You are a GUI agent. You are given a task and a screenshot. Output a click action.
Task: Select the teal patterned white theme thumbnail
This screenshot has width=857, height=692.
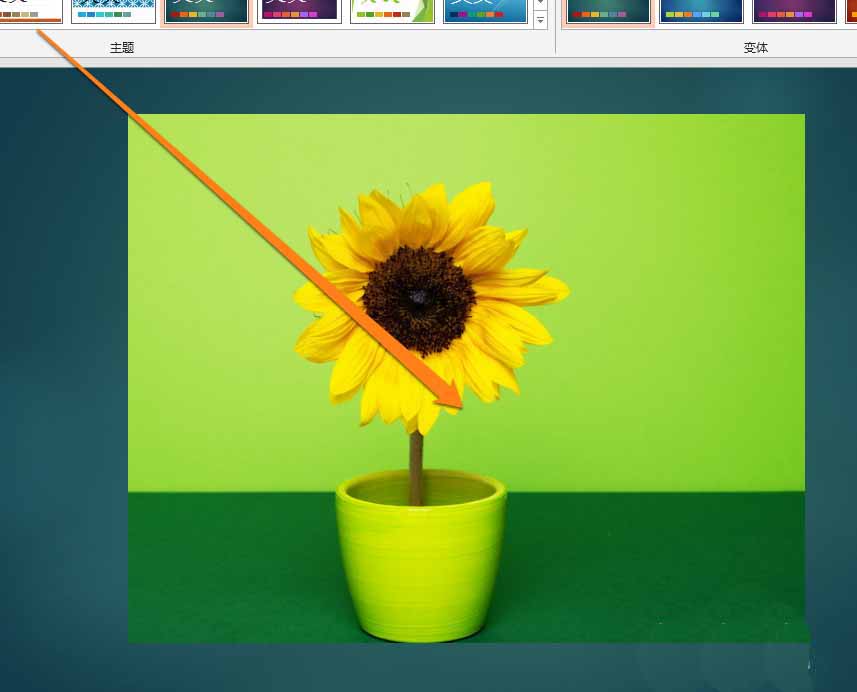tap(114, 11)
